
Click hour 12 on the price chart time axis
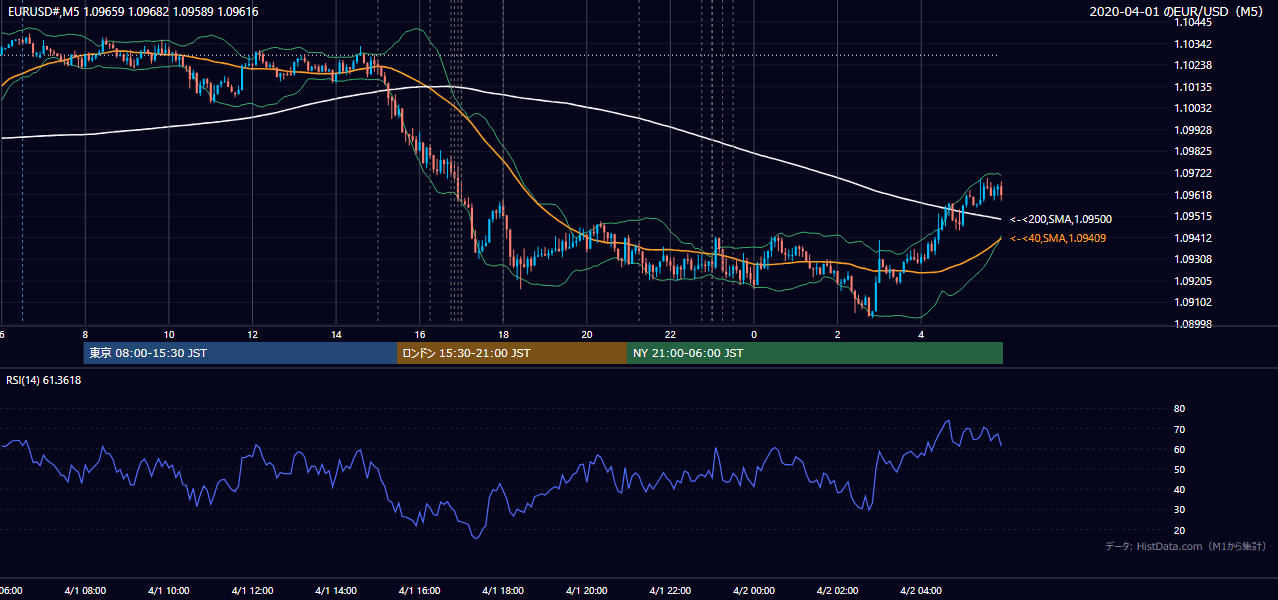point(252,334)
